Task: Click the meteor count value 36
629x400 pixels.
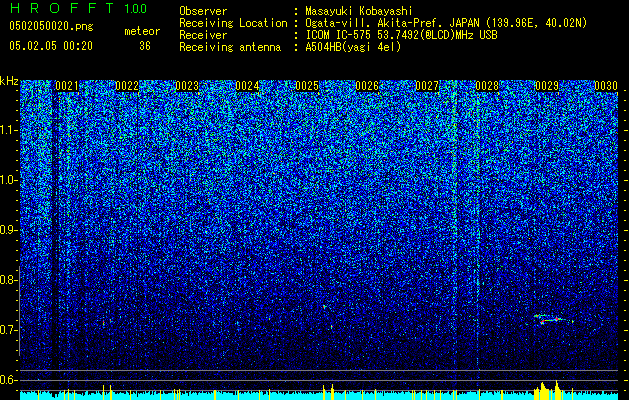Action: [x=145, y=46]
